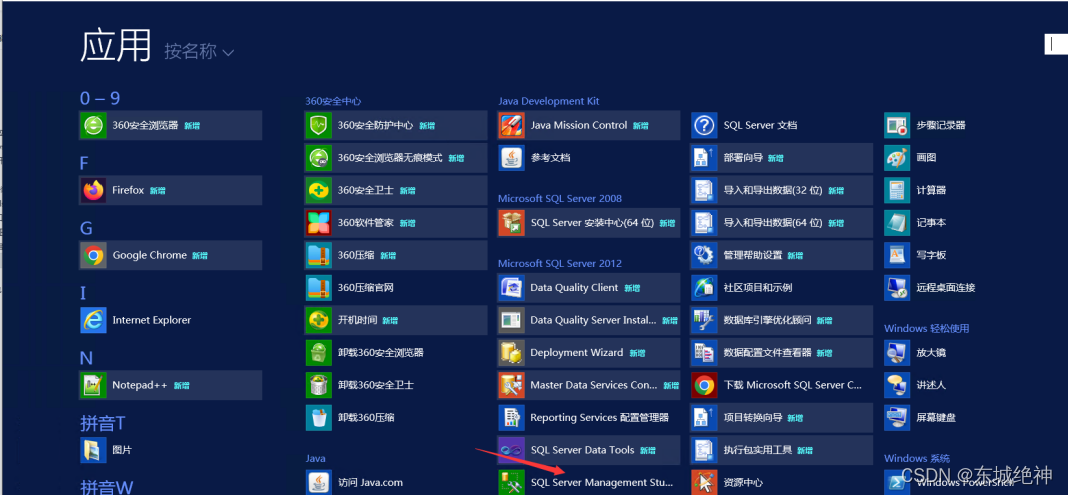Open 360软件管家 icon

click(x=319, y=223)
